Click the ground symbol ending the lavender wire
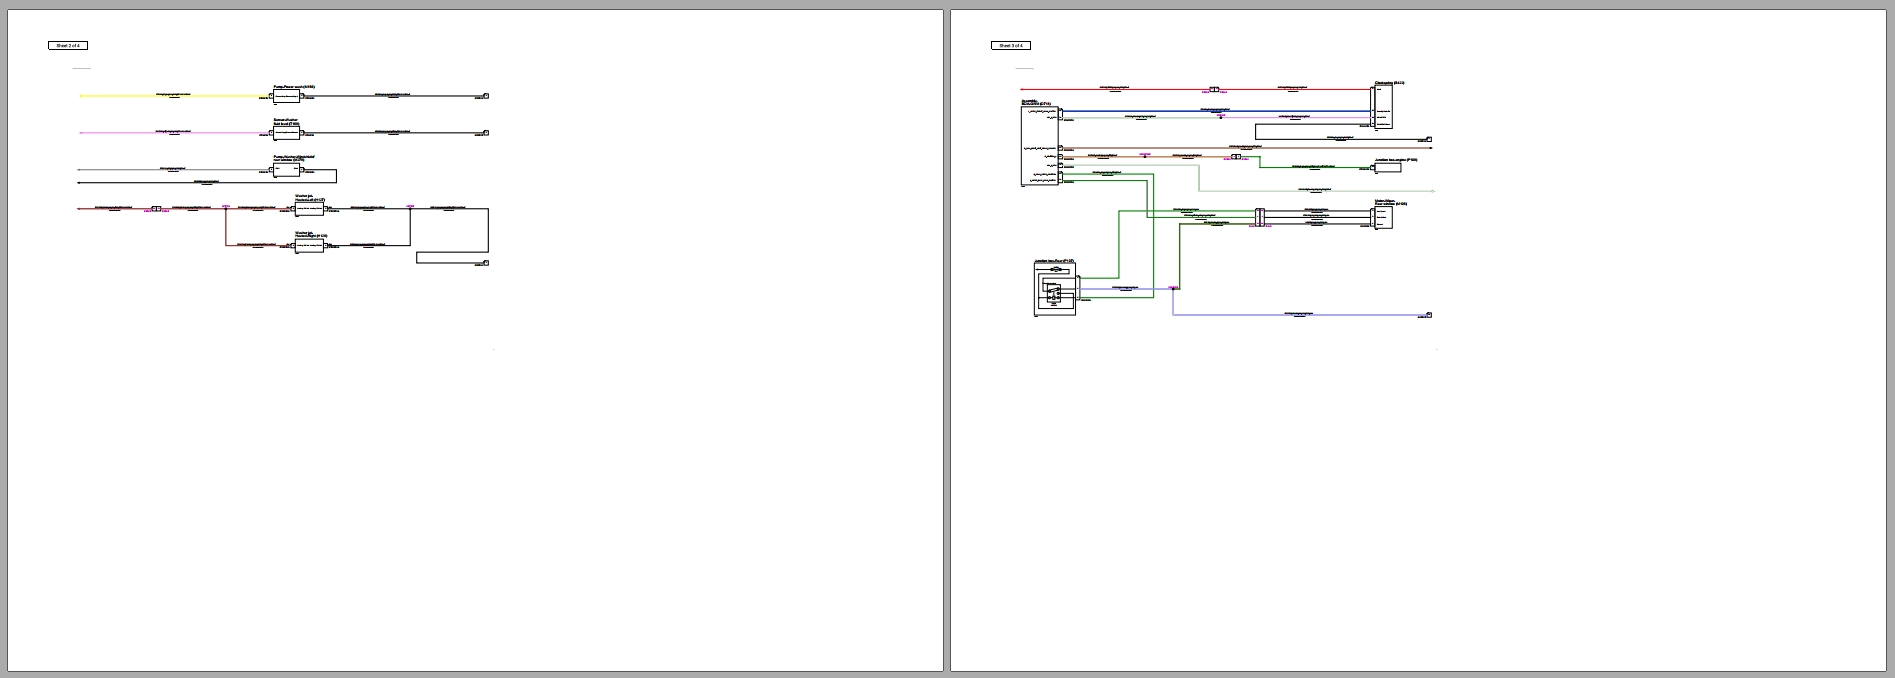1895x678 pixels. pyautogui.click(x=1429, y=315)
